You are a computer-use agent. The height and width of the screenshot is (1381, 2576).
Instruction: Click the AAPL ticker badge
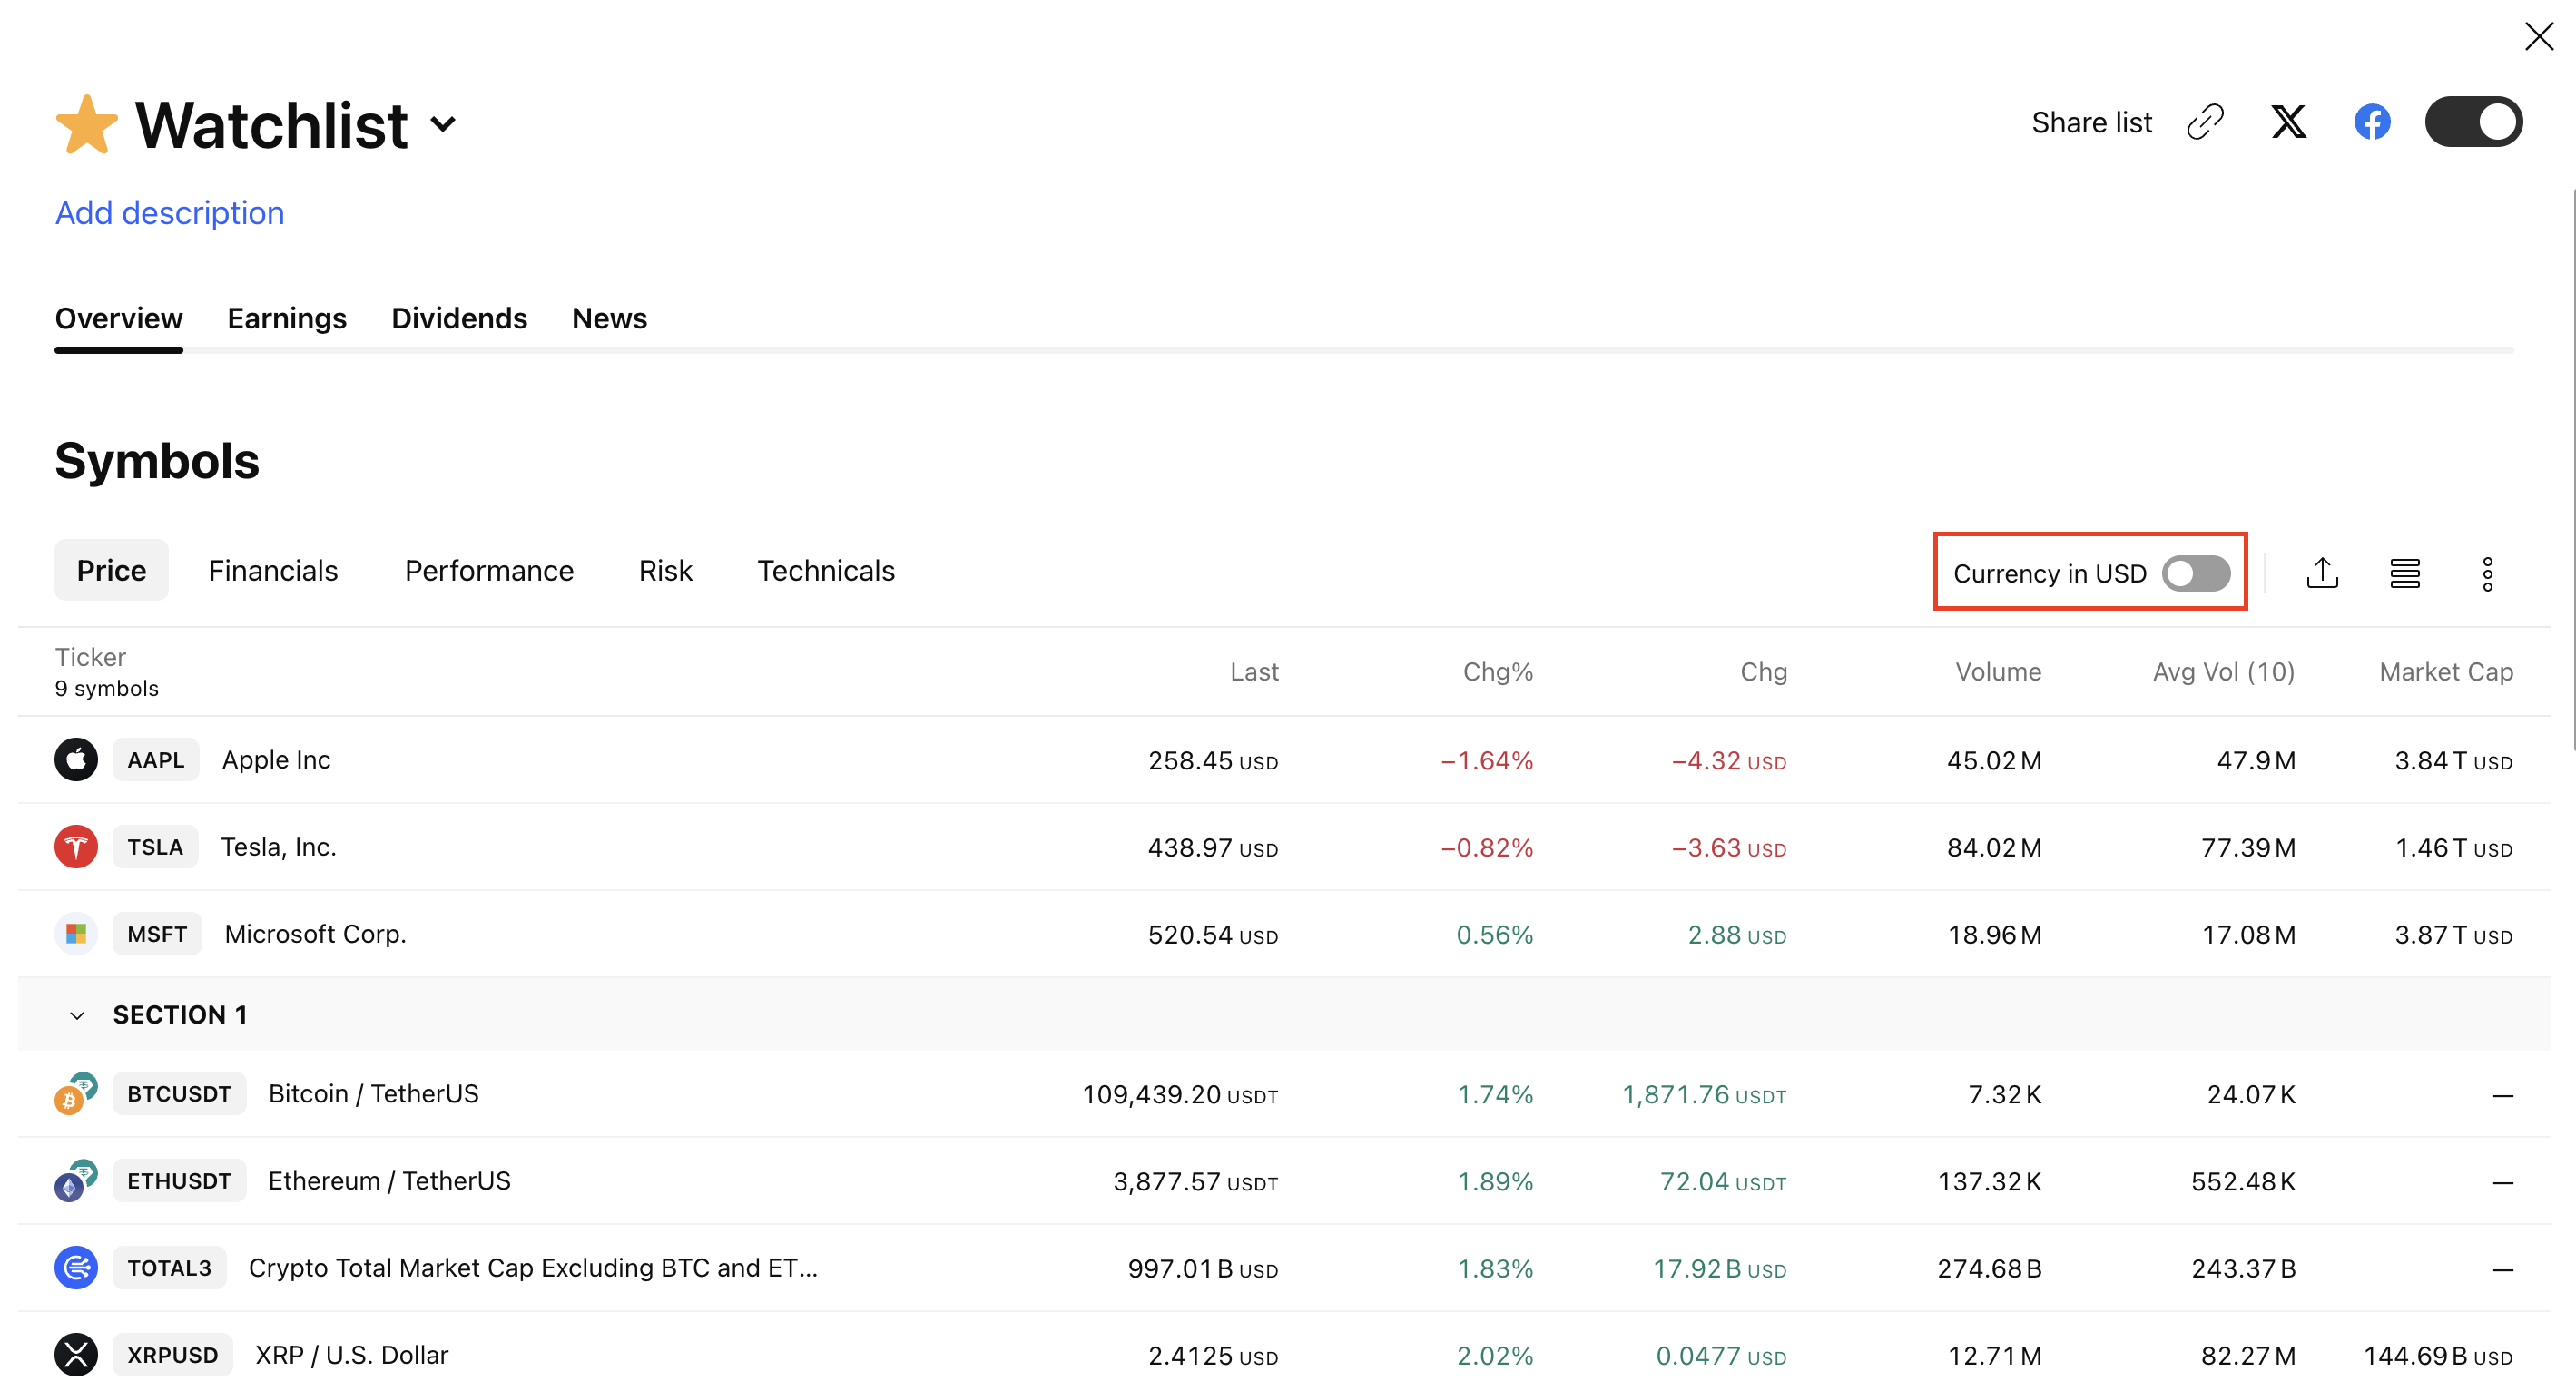(155, 760)
